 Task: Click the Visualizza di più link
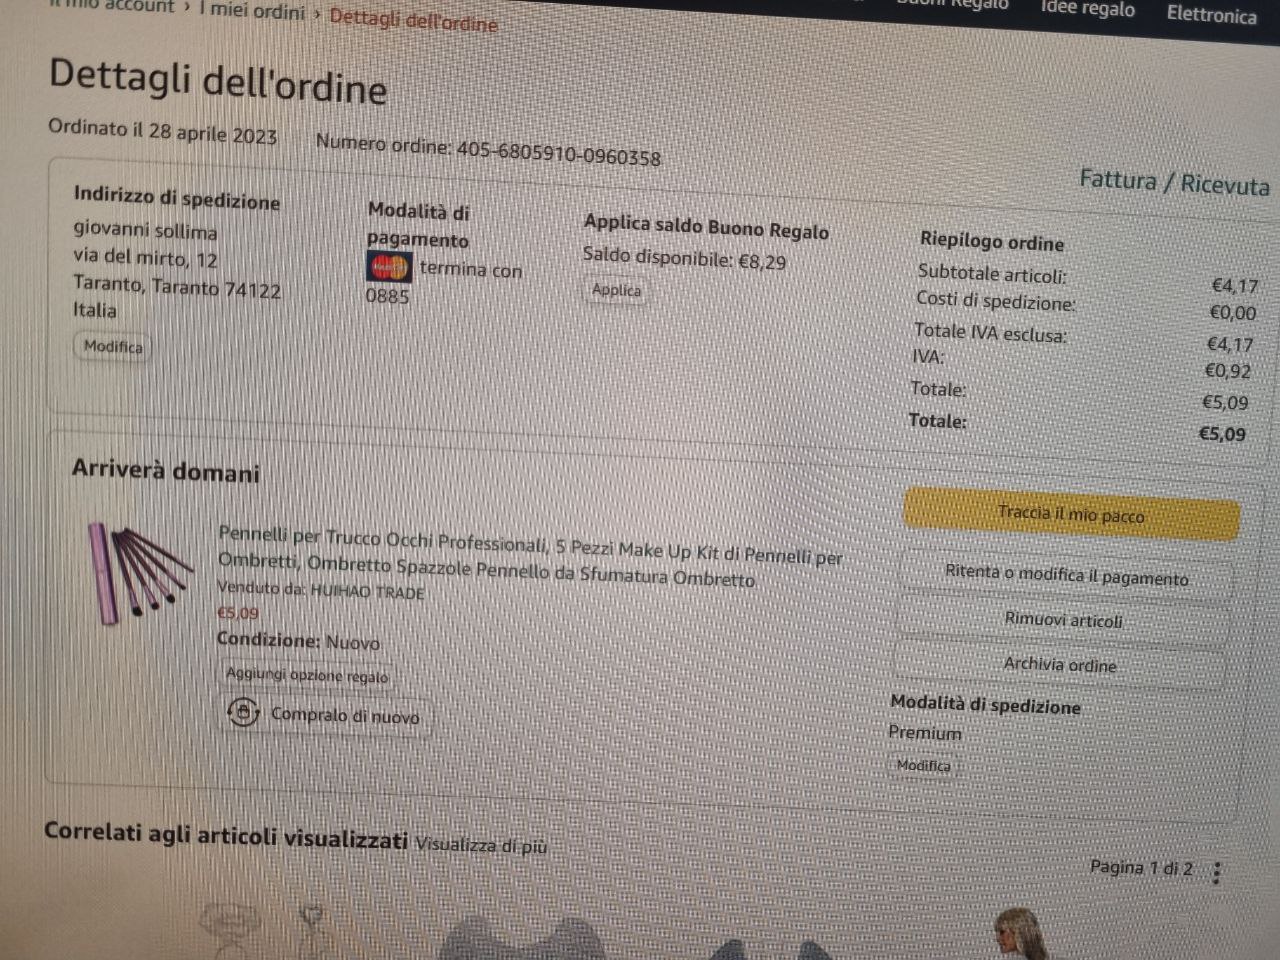click(x=481, y=845)
